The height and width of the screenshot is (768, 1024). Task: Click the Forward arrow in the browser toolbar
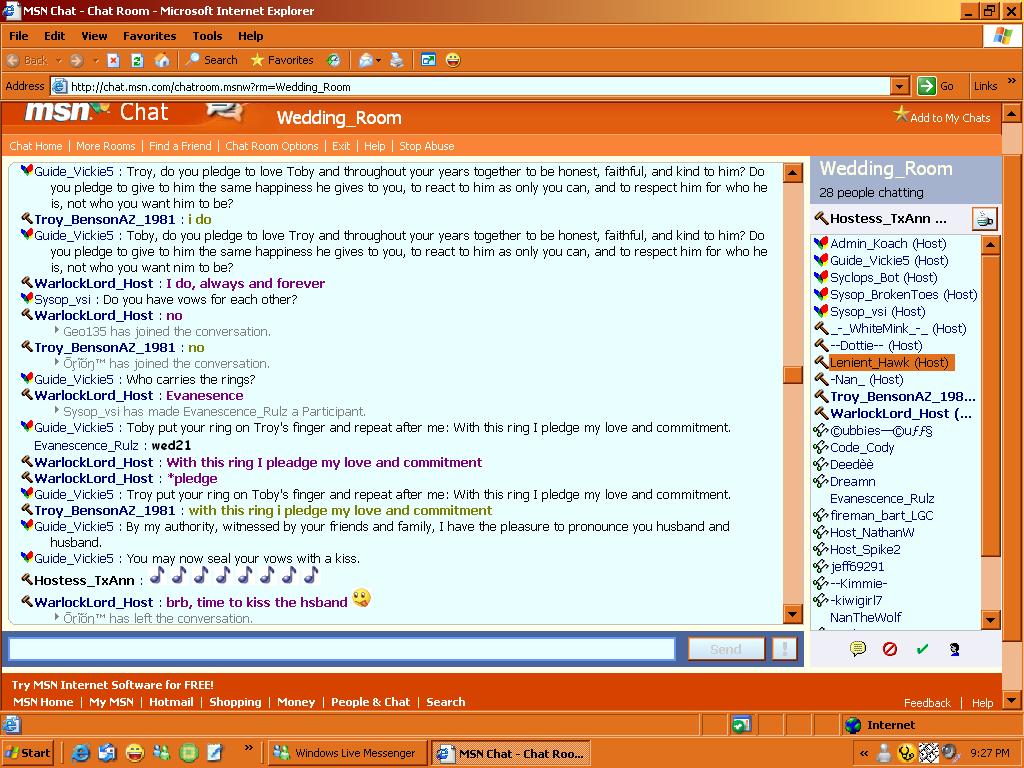point(76,61)
